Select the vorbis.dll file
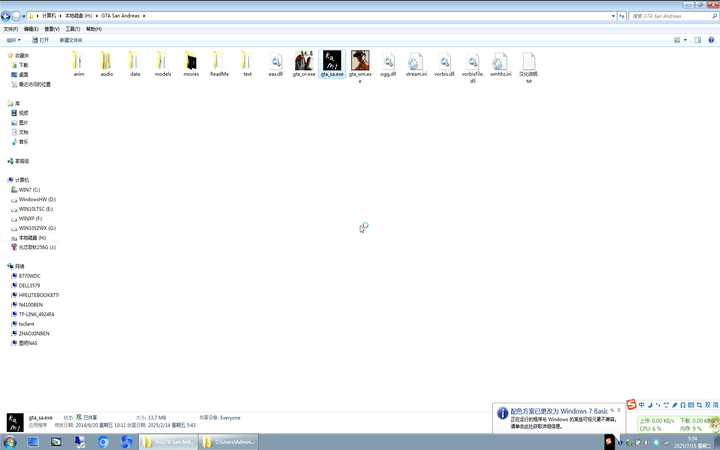Screen dimensions: 720x450 tap(444, 64)
